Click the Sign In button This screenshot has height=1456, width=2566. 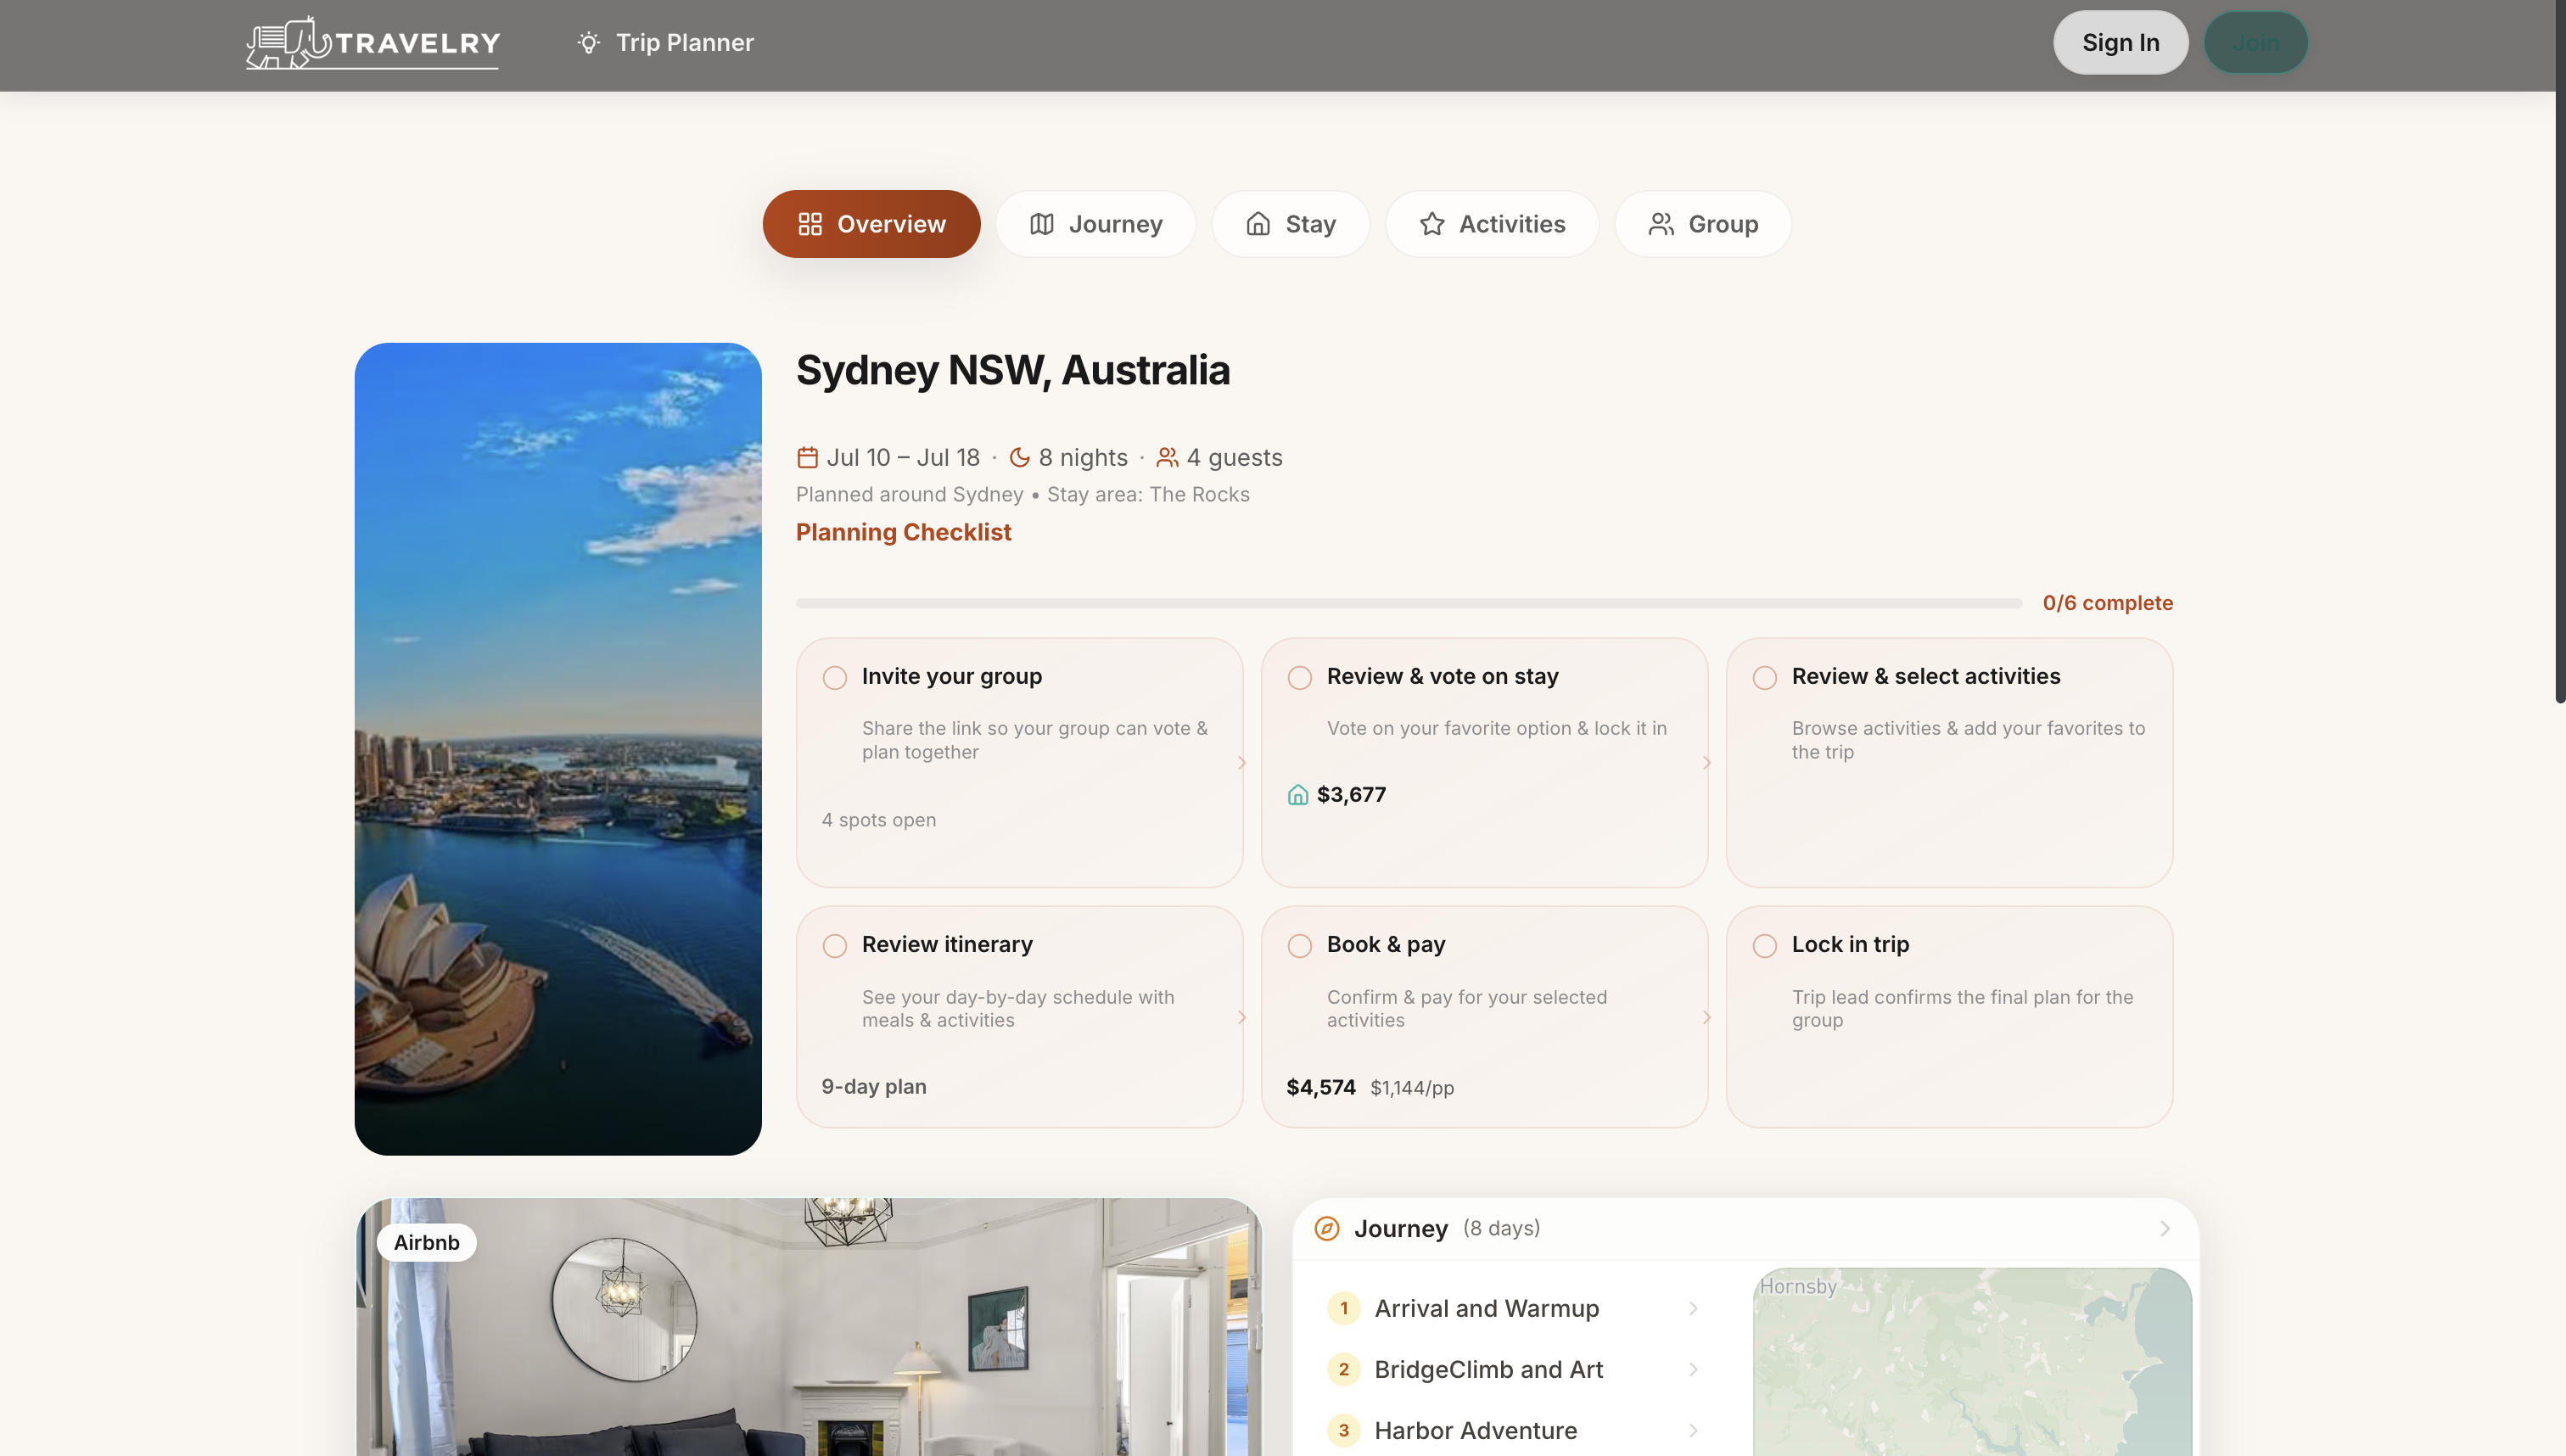tap(2120, 42)
